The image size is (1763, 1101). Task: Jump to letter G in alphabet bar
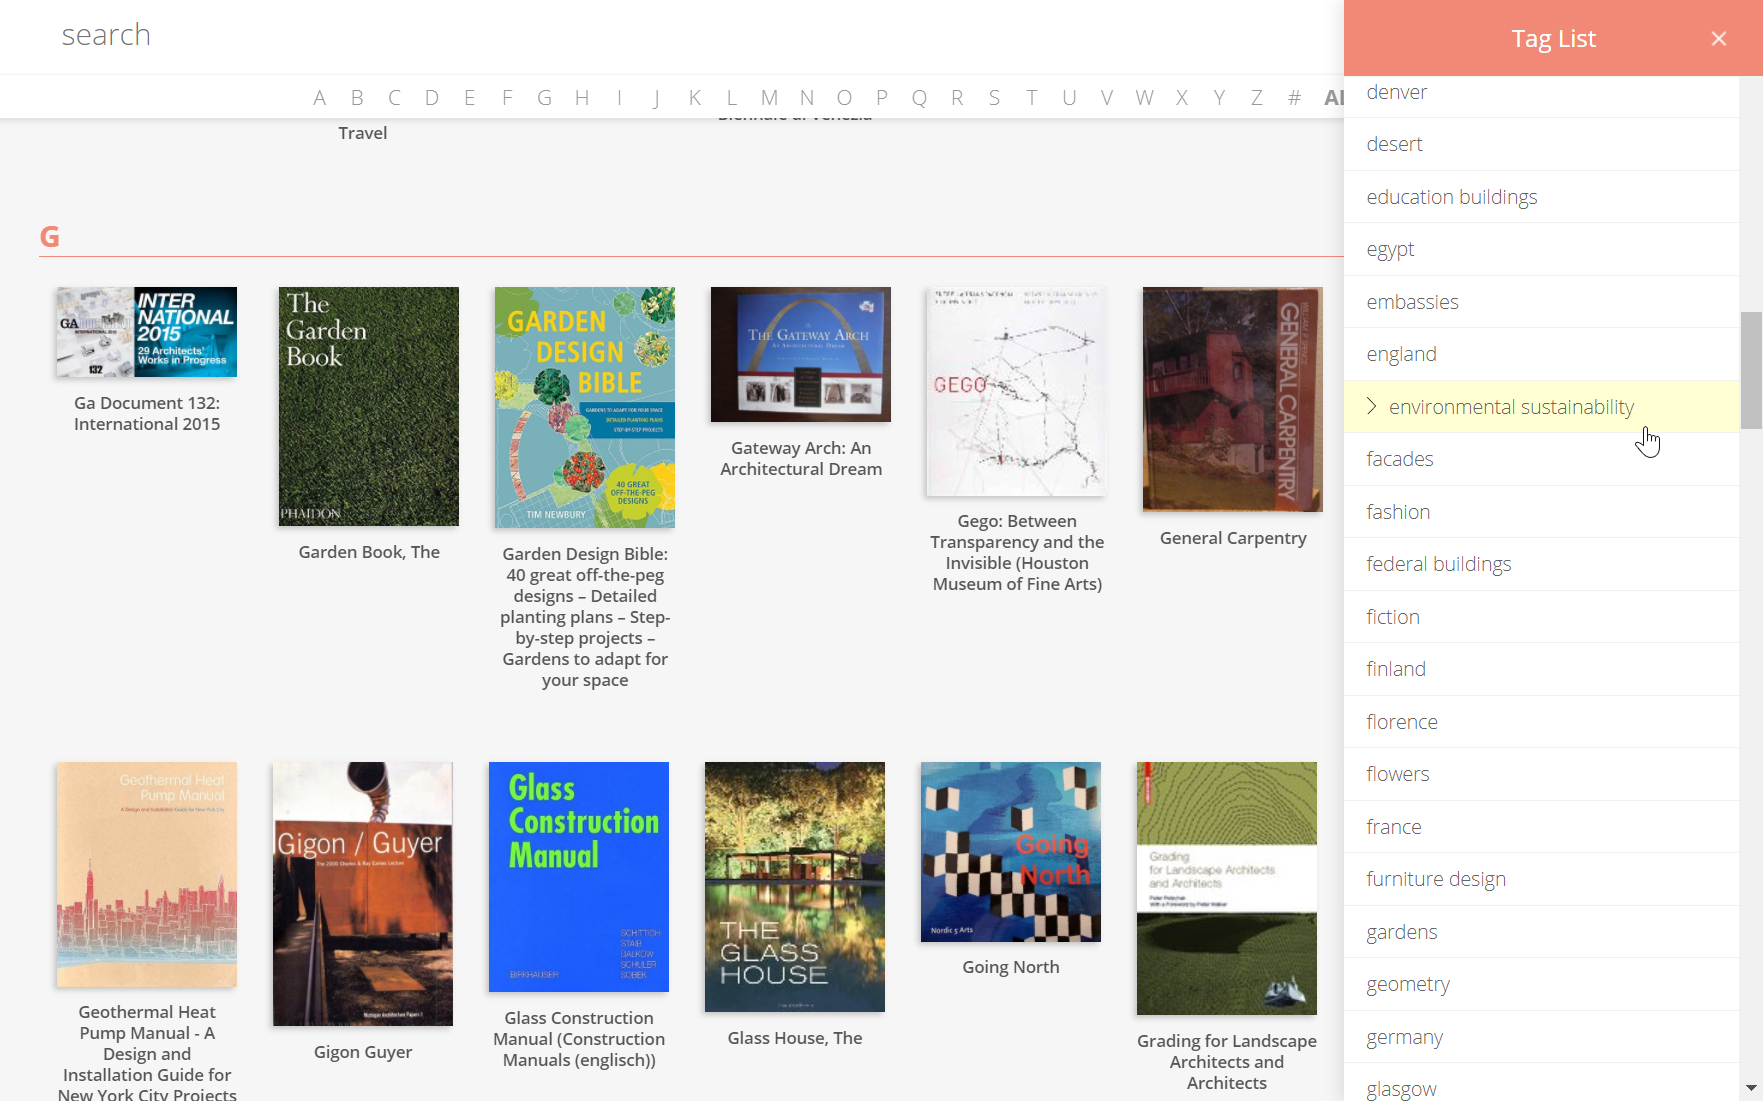[544, 98]
